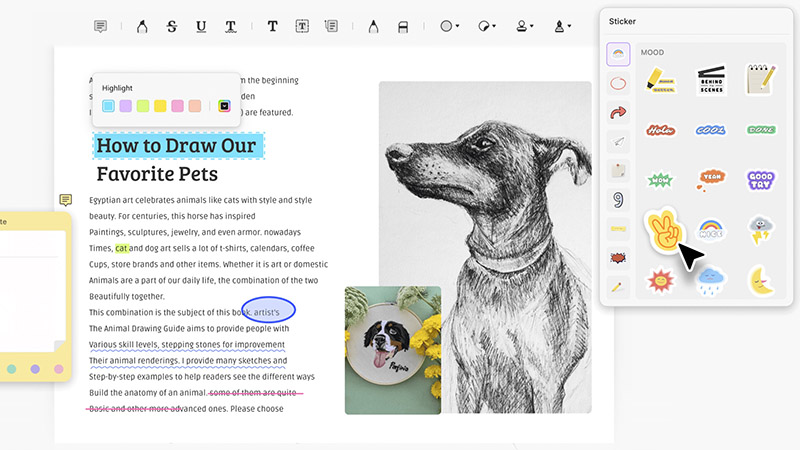The image size is (800, 450).
Task: Pick the blue rain cloud sticker
Action: click(711, 281)
